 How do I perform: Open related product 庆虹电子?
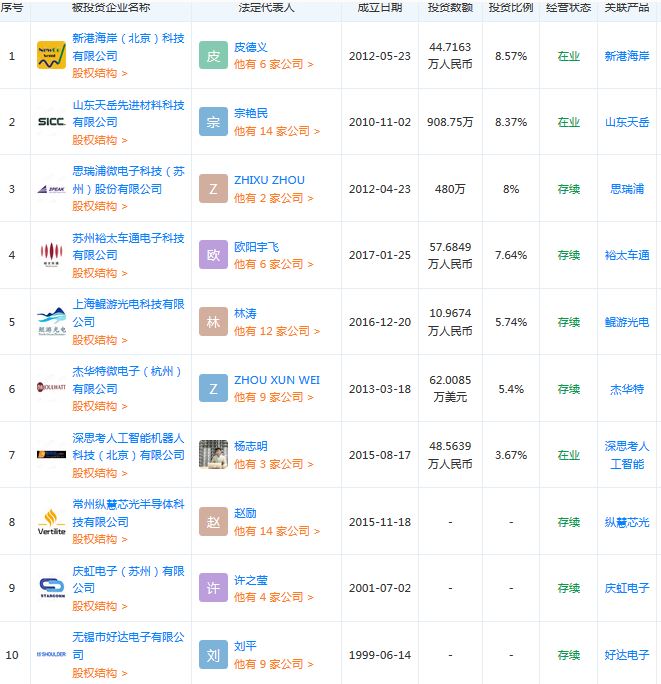[x=627, y=588]
